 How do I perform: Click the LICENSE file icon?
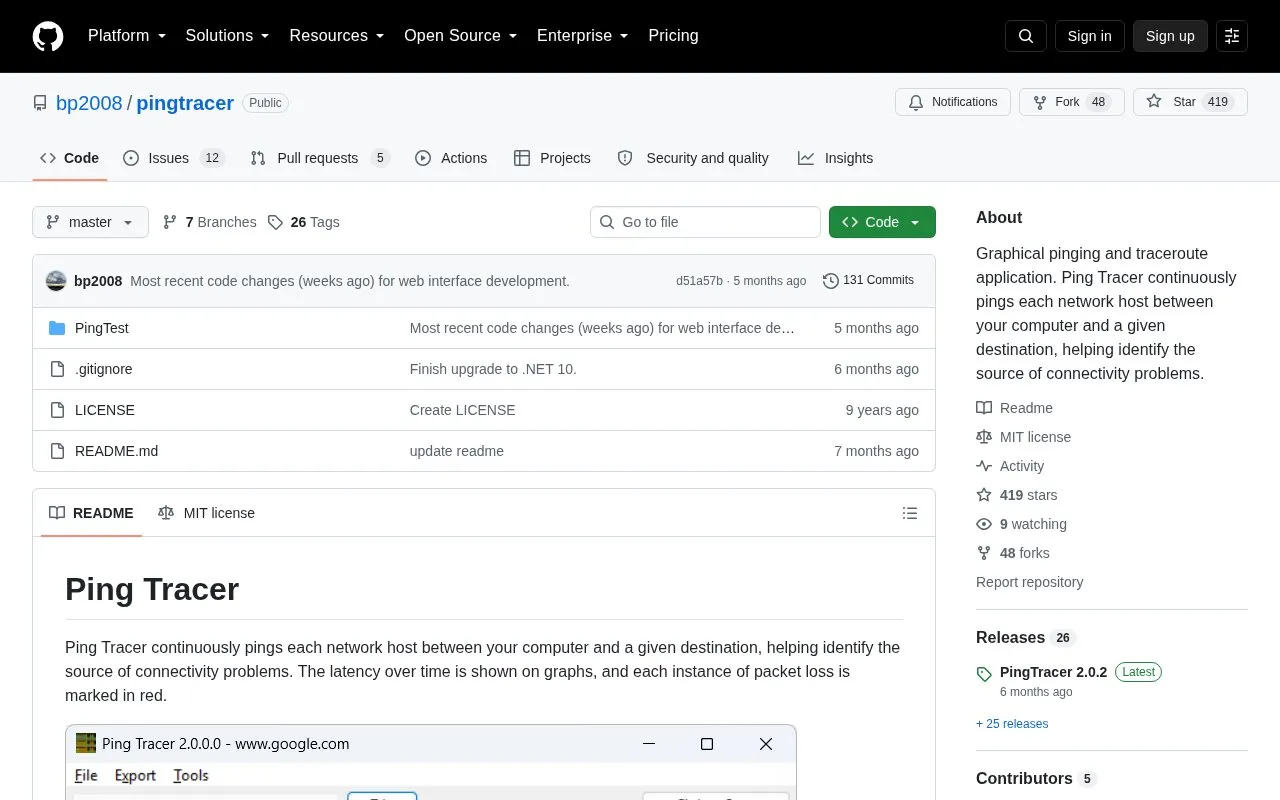coord(57,410)
